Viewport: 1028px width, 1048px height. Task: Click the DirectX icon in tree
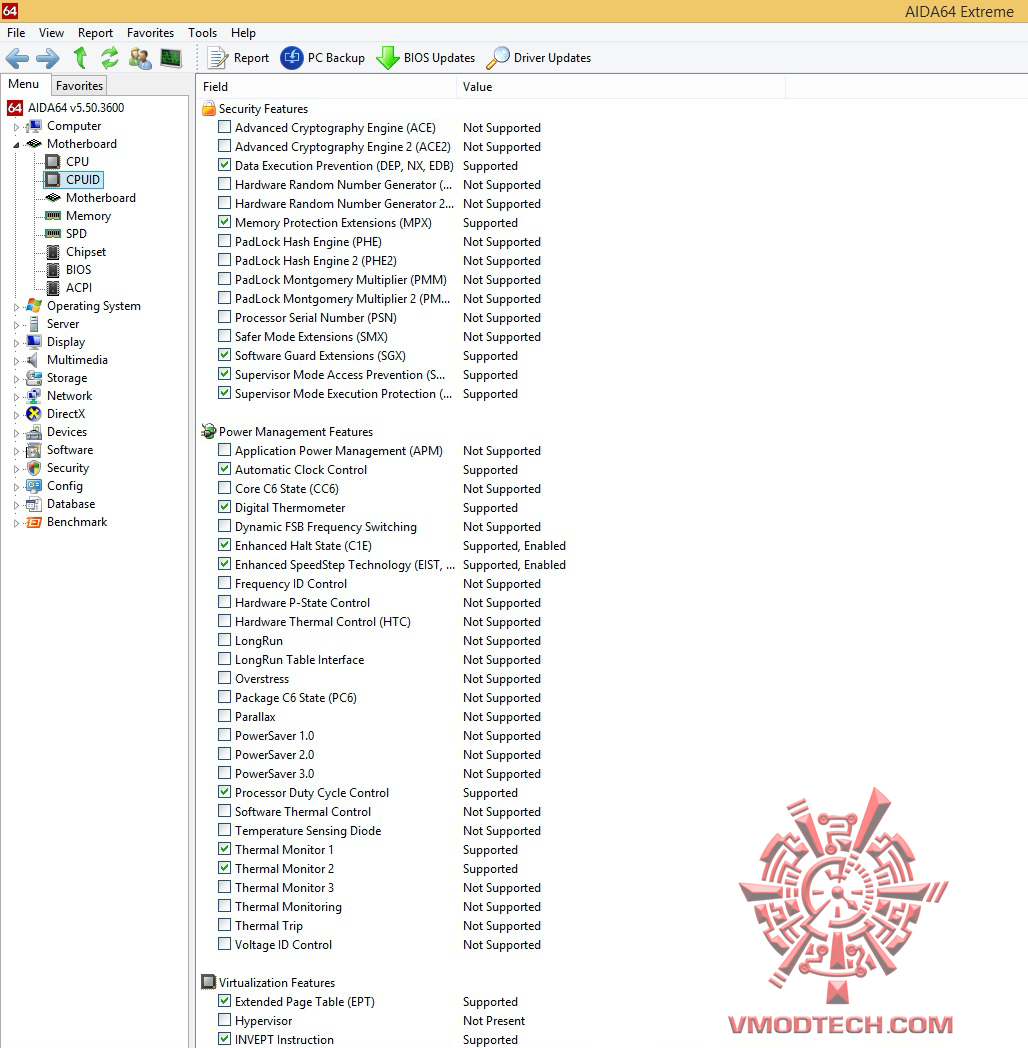coord(33,414)
